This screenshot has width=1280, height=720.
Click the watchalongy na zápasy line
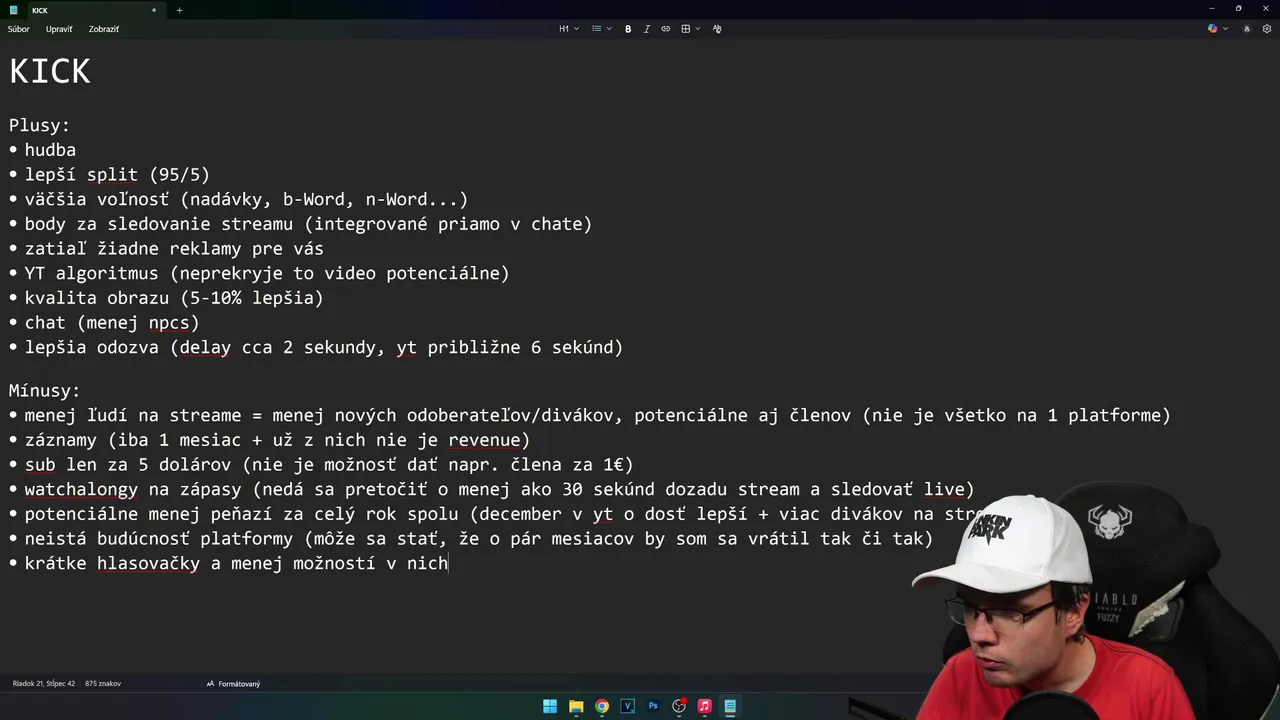[499, 489]
